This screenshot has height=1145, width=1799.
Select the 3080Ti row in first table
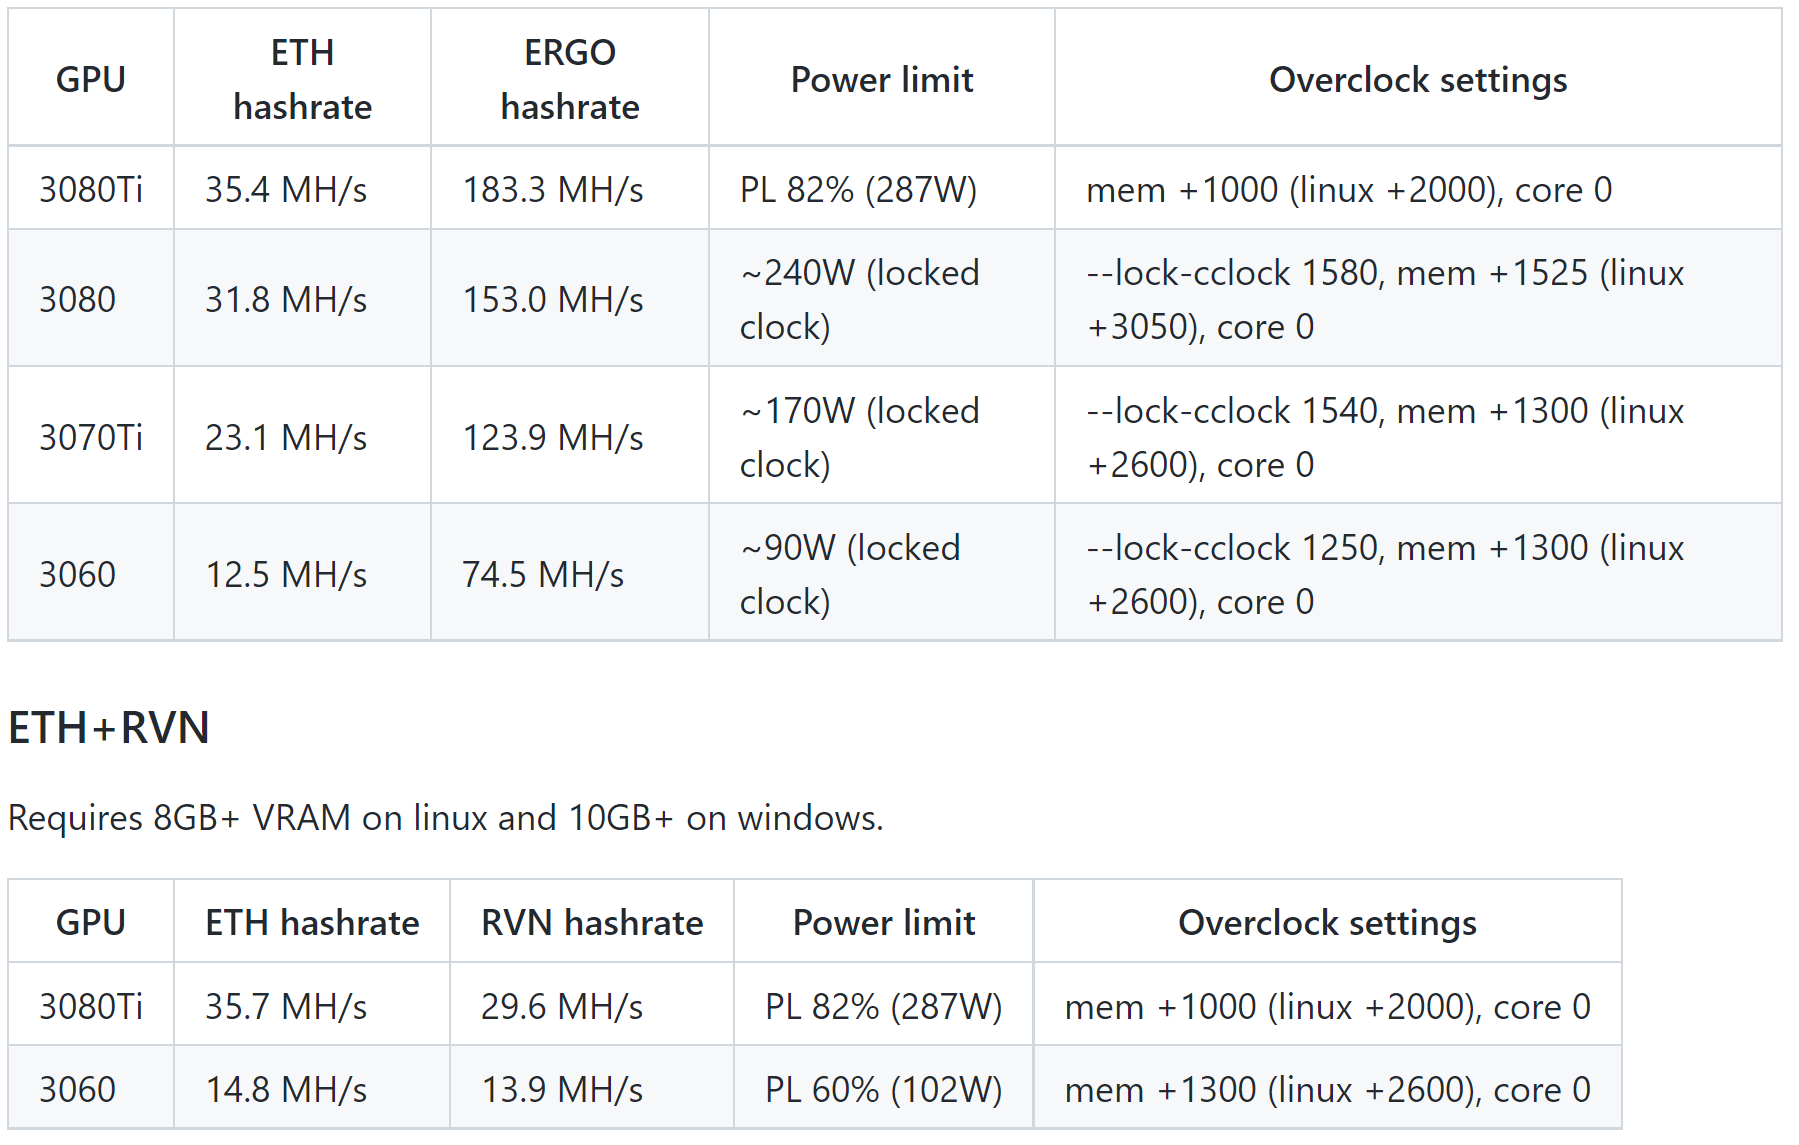[x=895, y=189]
